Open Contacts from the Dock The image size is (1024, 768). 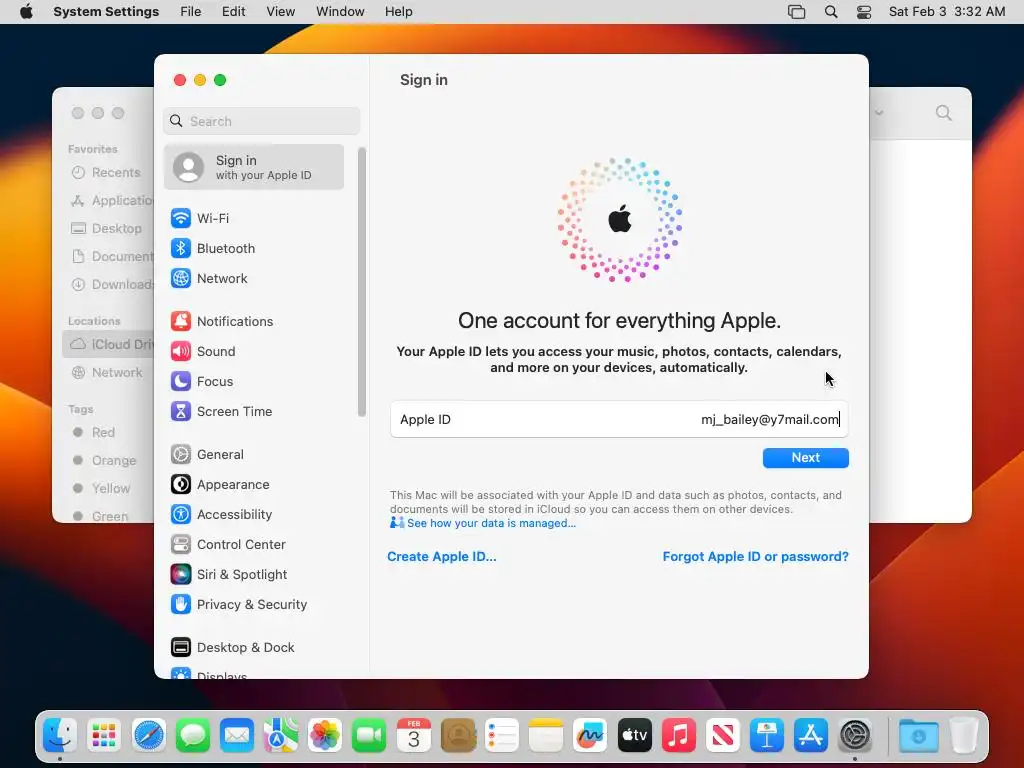coord(458,736)
